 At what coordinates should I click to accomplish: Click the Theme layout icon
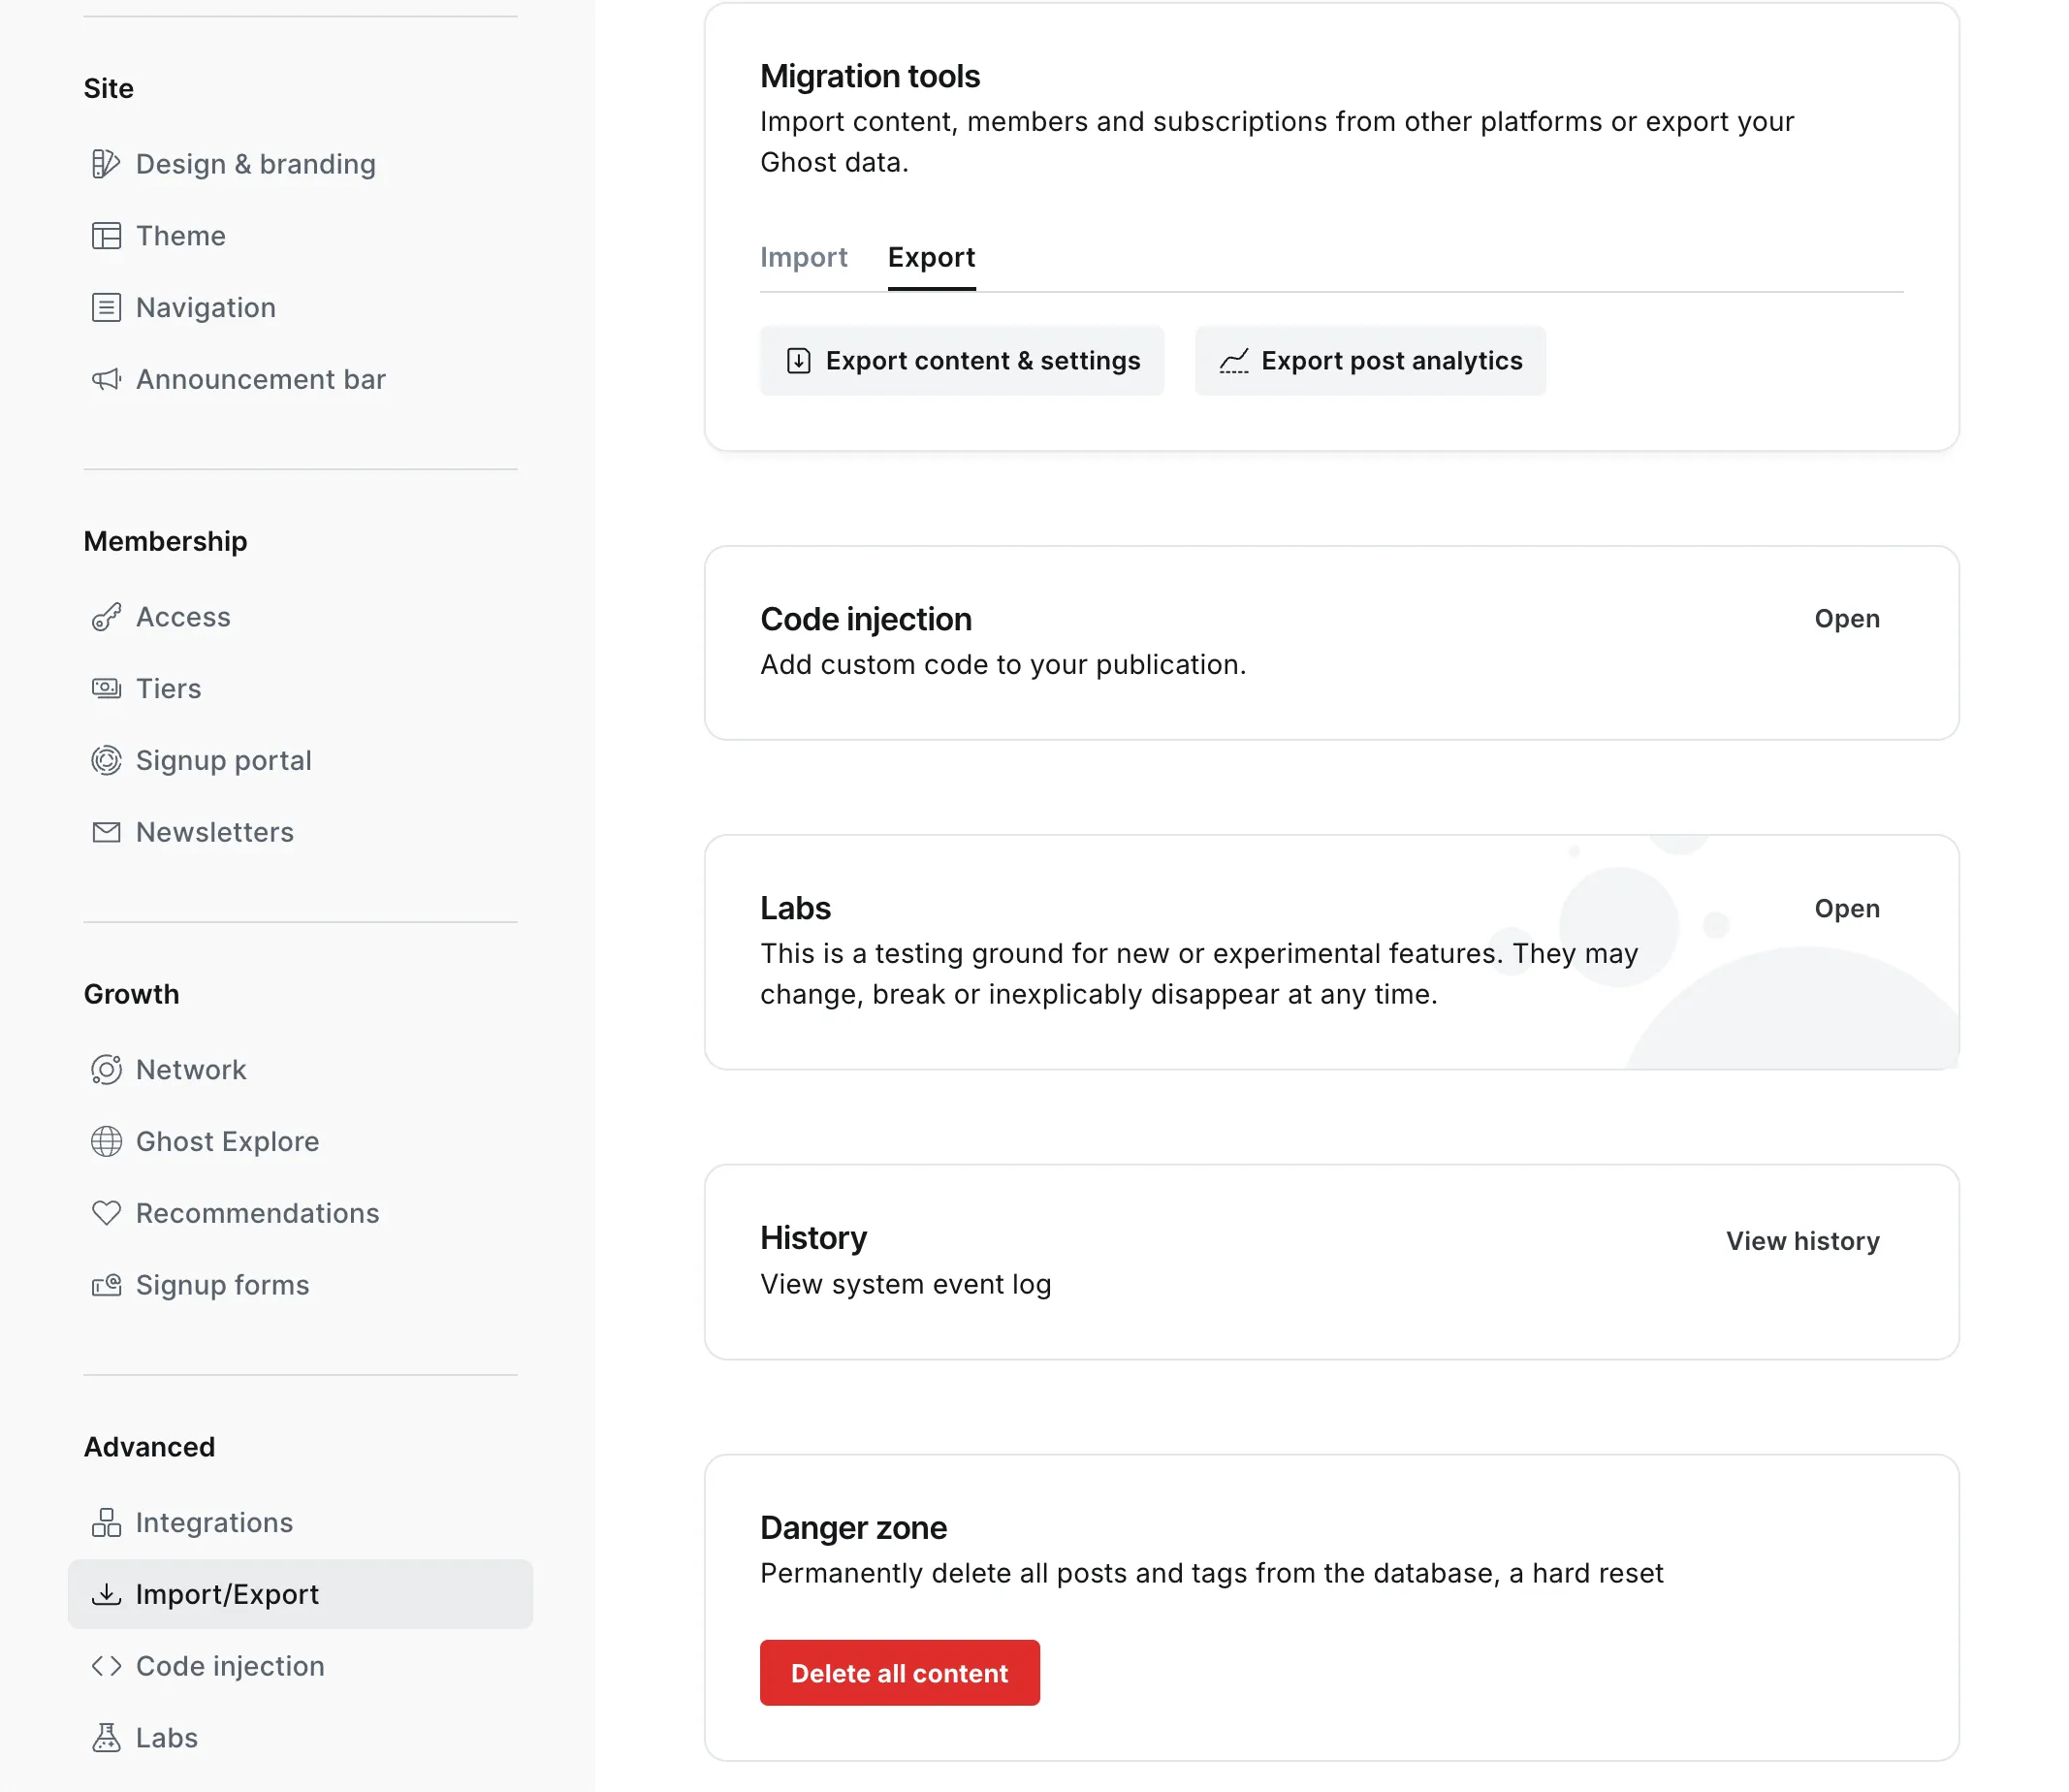tap(106, 236)
